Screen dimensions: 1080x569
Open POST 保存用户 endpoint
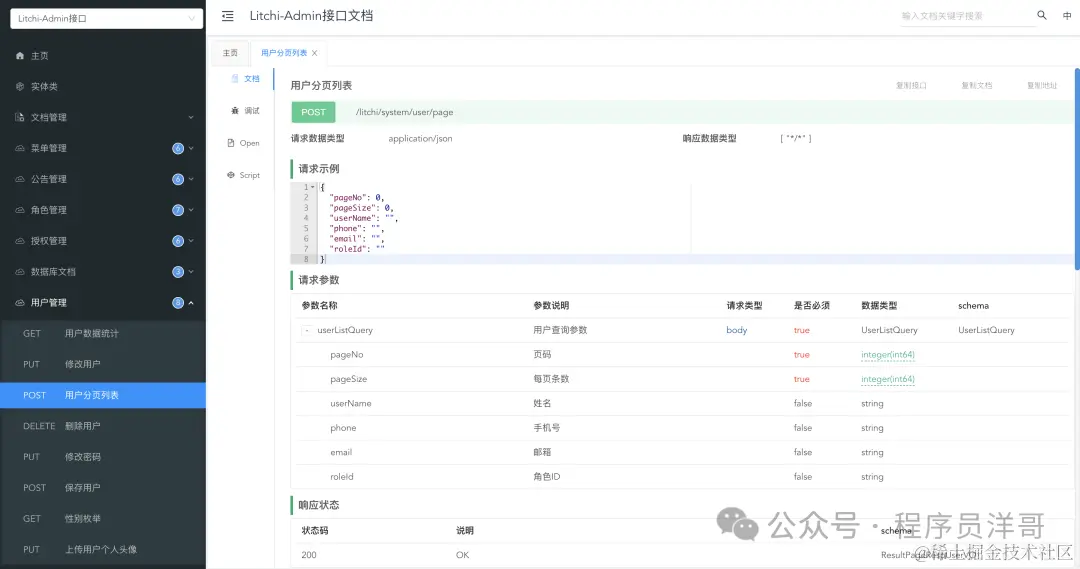tap(103, 488)
